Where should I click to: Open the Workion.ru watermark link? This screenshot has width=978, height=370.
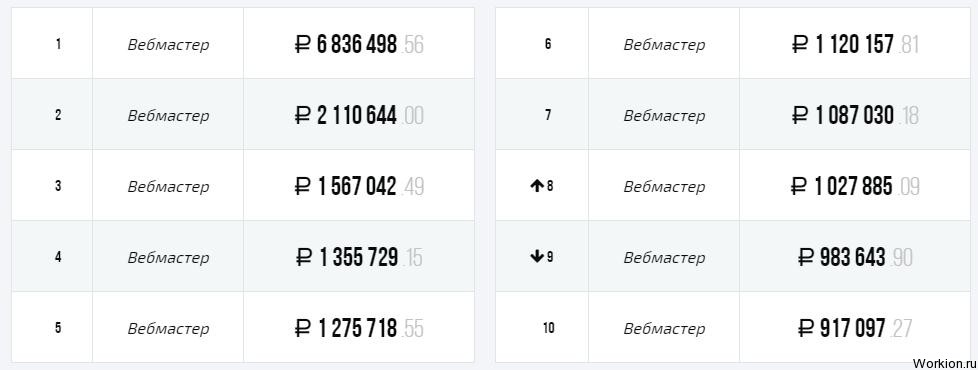click(x=942, y=363)
